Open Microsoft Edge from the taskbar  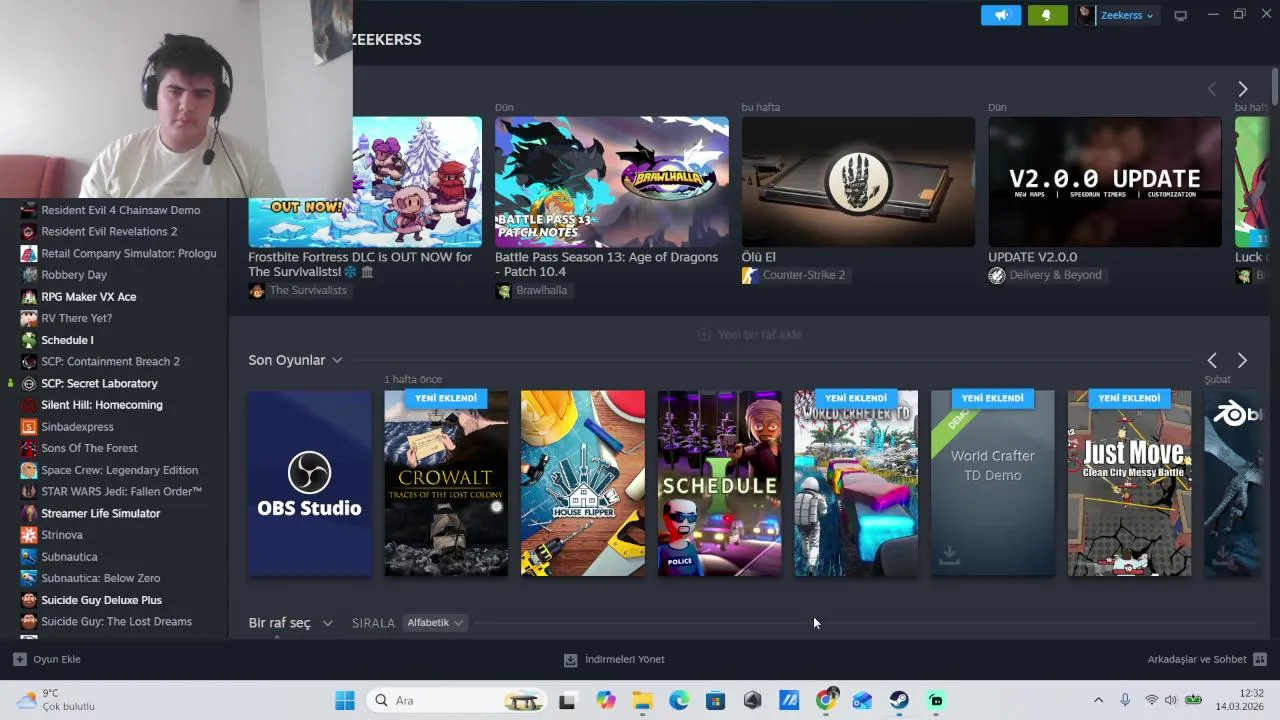[x=679, y=700]
